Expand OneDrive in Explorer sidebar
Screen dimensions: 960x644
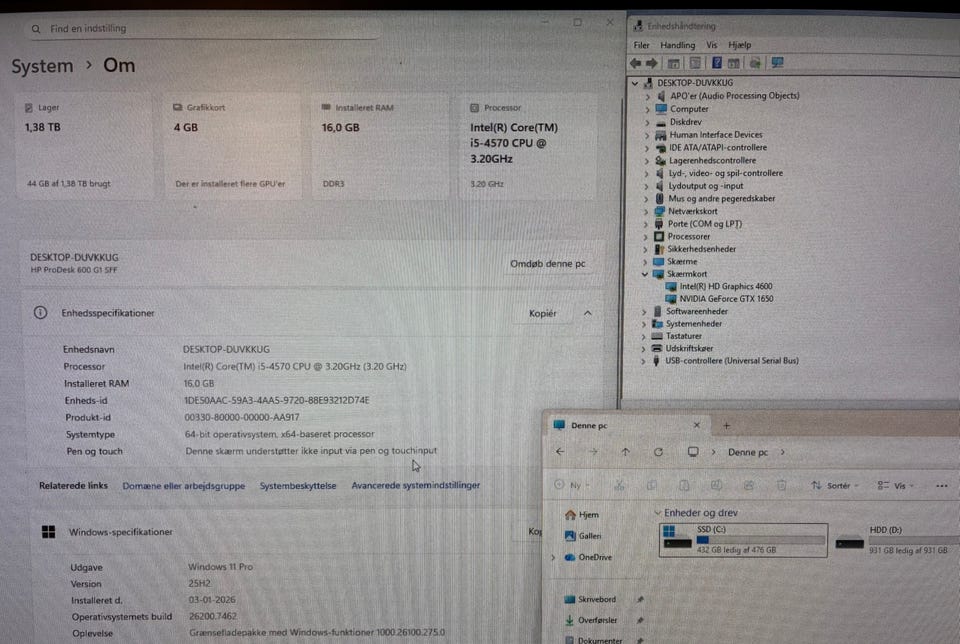[x=553, y=557]
